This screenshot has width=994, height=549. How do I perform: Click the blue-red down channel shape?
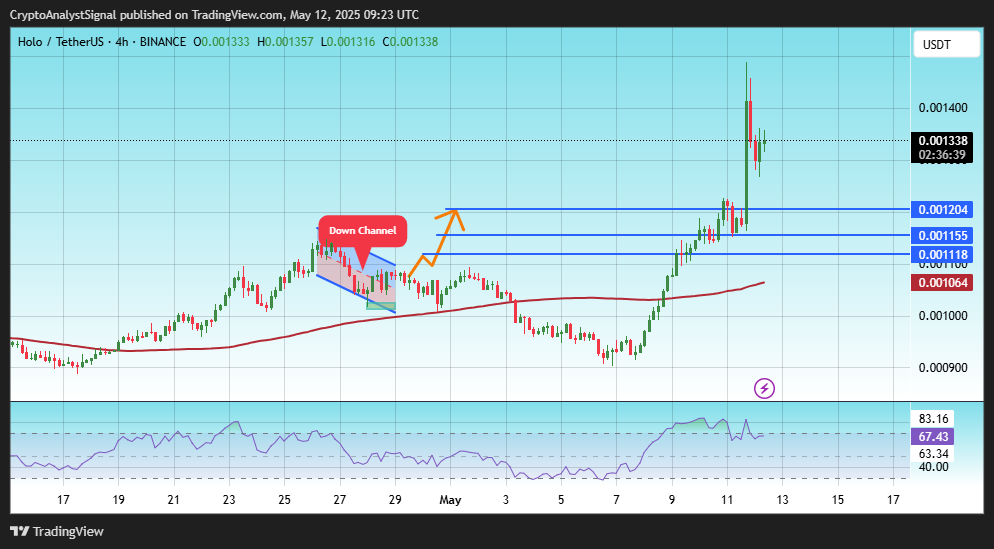tap(356, 269)
